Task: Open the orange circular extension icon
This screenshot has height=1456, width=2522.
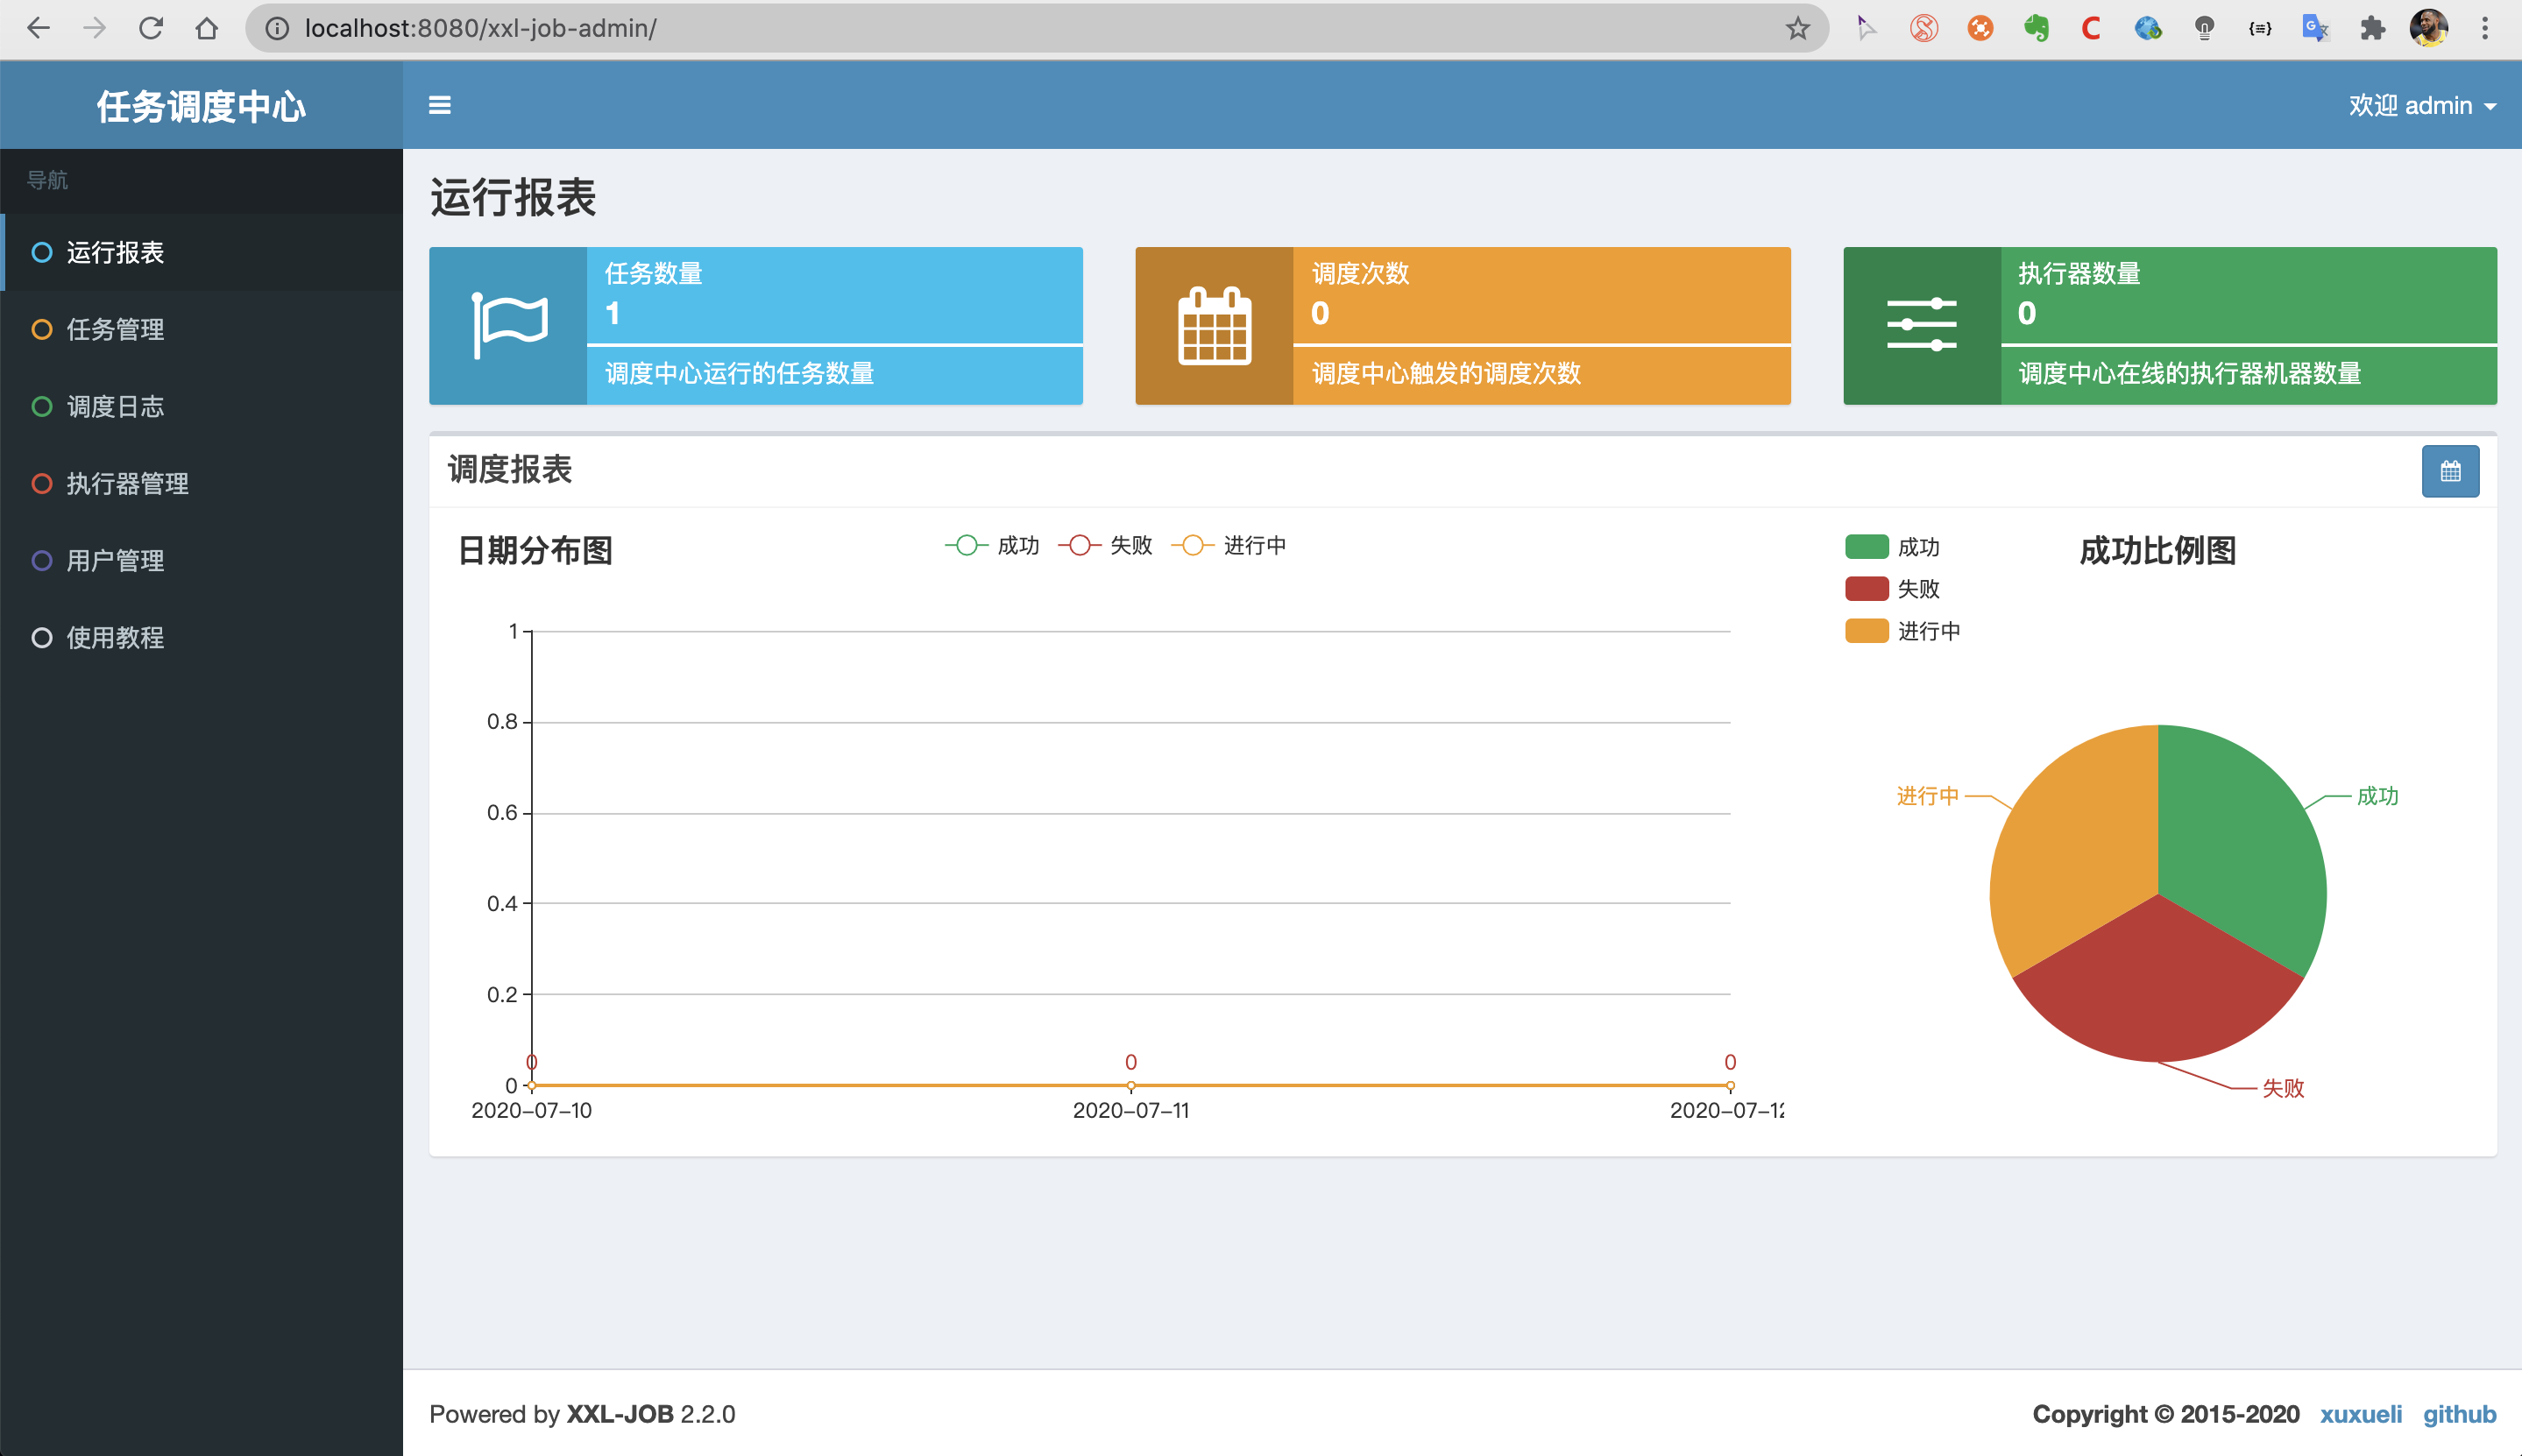Action: [x=1979, y=28]
